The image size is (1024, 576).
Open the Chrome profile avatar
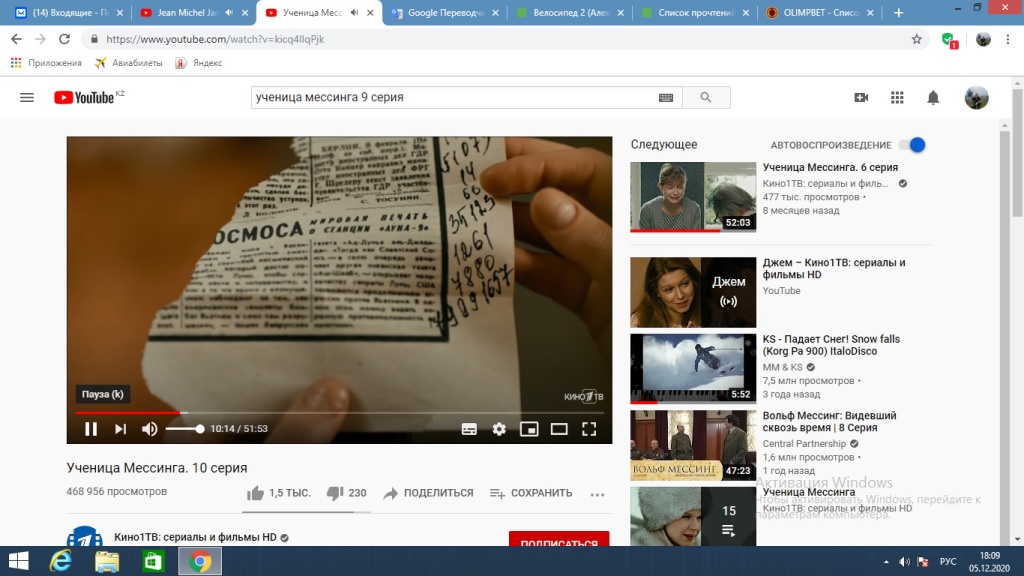click(x=983, y=39)
